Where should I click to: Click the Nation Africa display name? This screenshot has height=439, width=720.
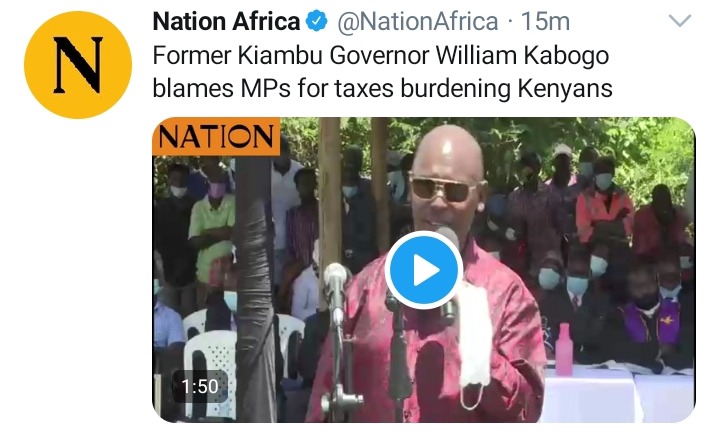coord(226,22)
